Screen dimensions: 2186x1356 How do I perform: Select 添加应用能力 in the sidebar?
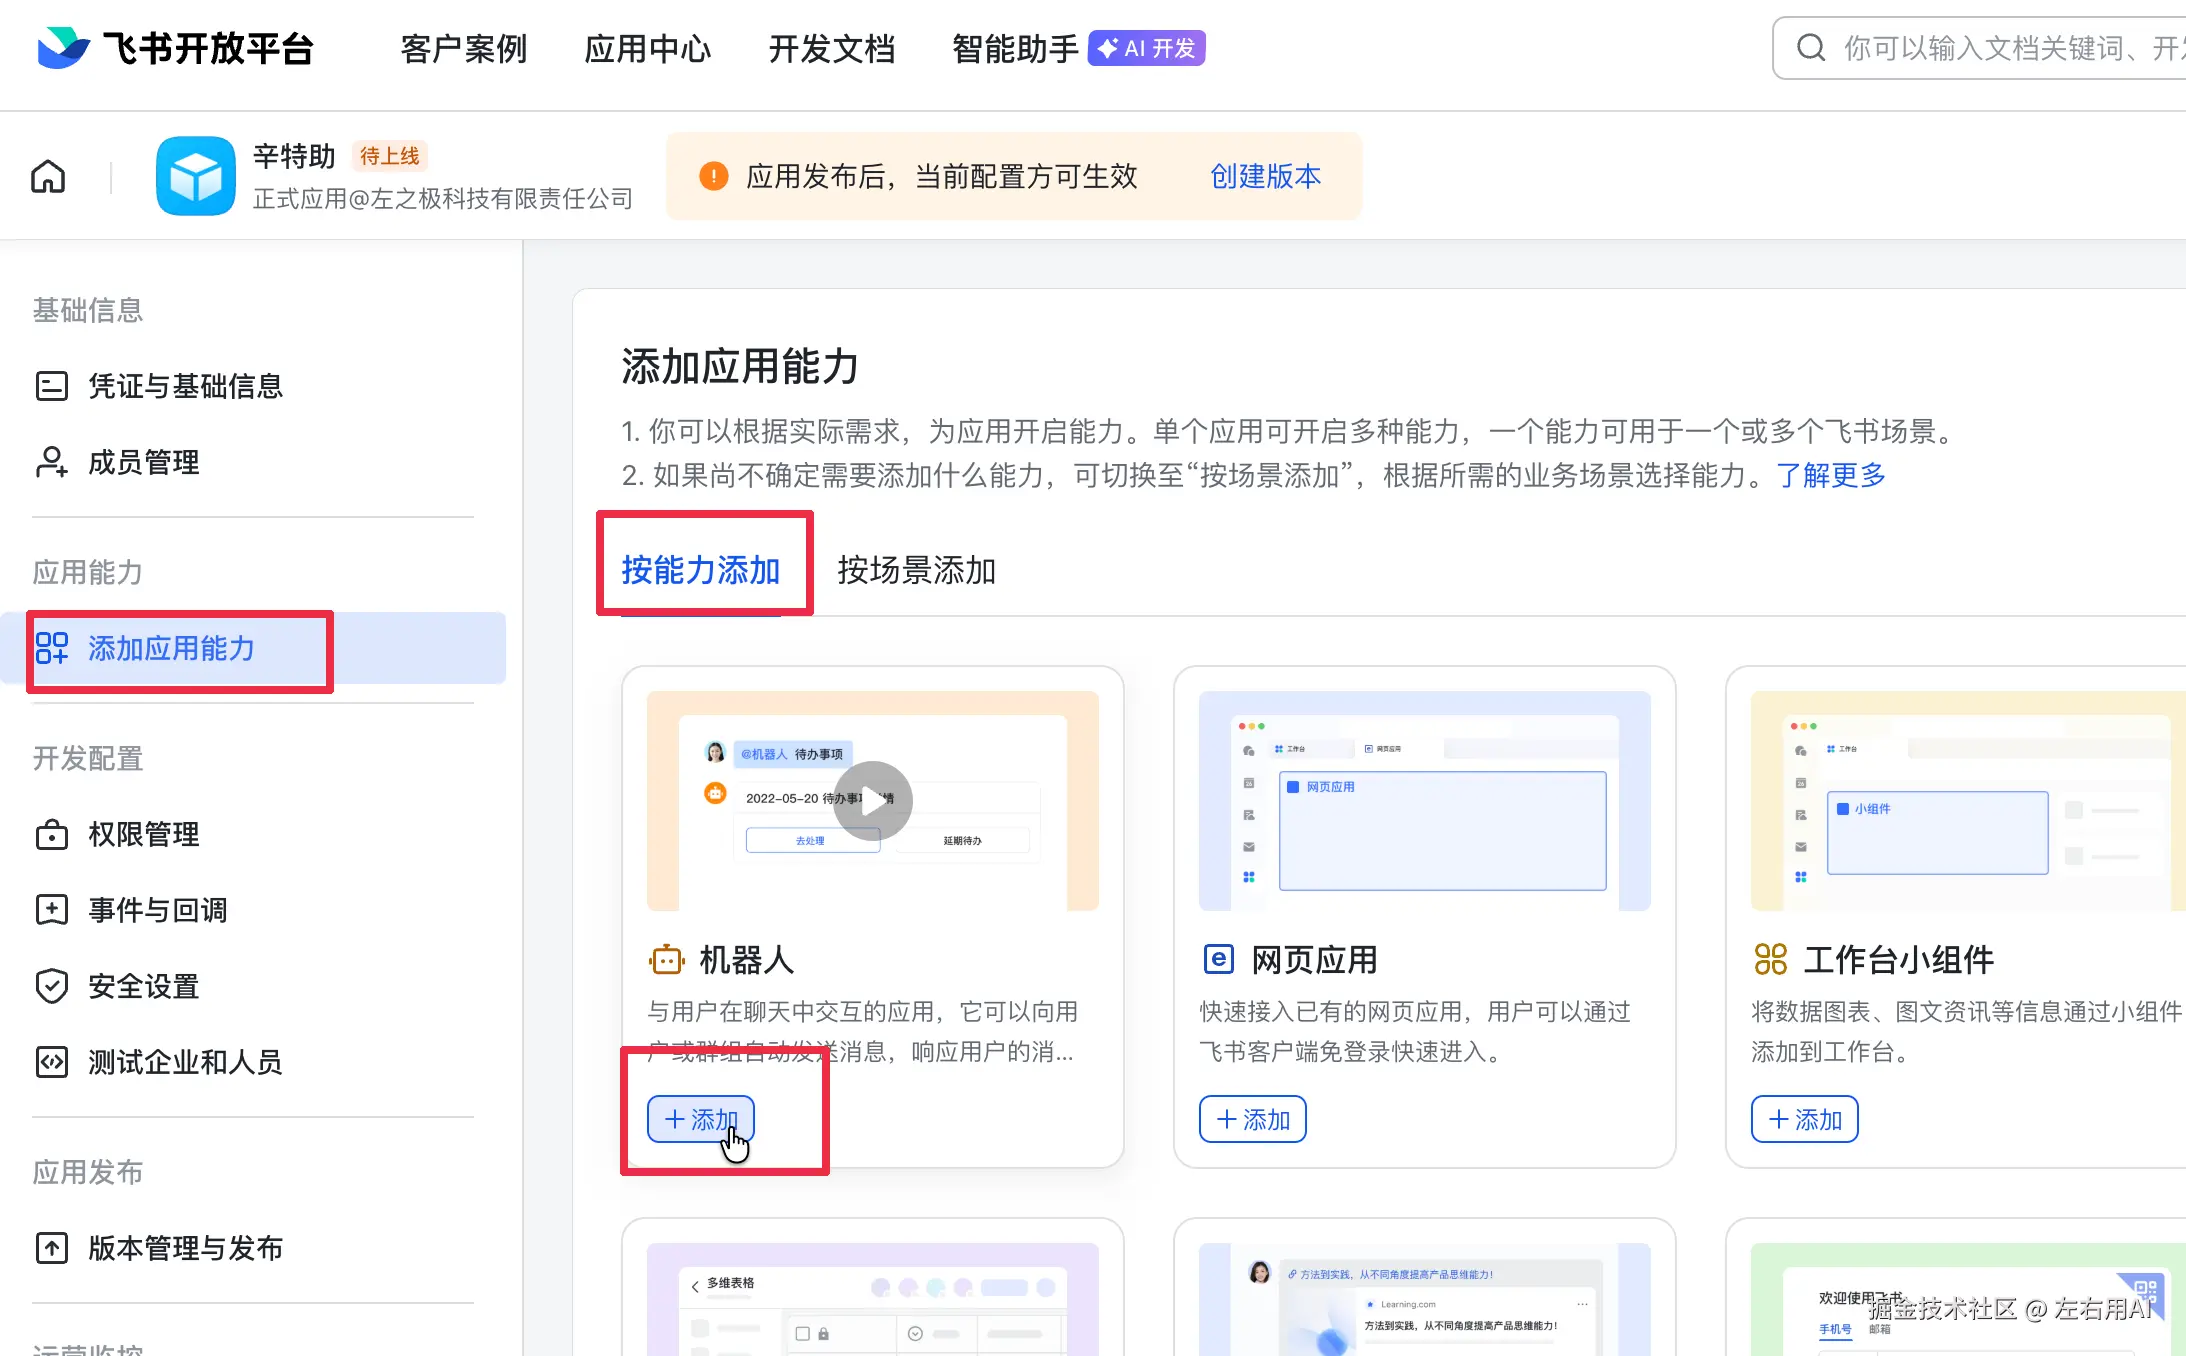click(x=171, y=648)
